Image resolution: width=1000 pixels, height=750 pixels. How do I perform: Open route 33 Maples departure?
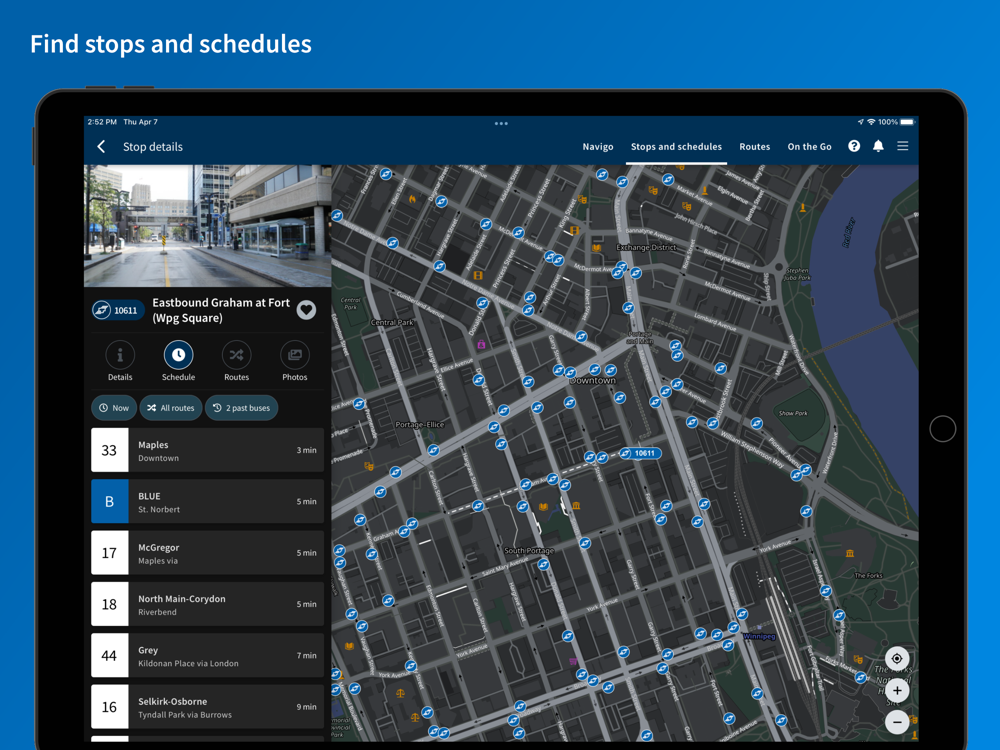coord(207,450)
